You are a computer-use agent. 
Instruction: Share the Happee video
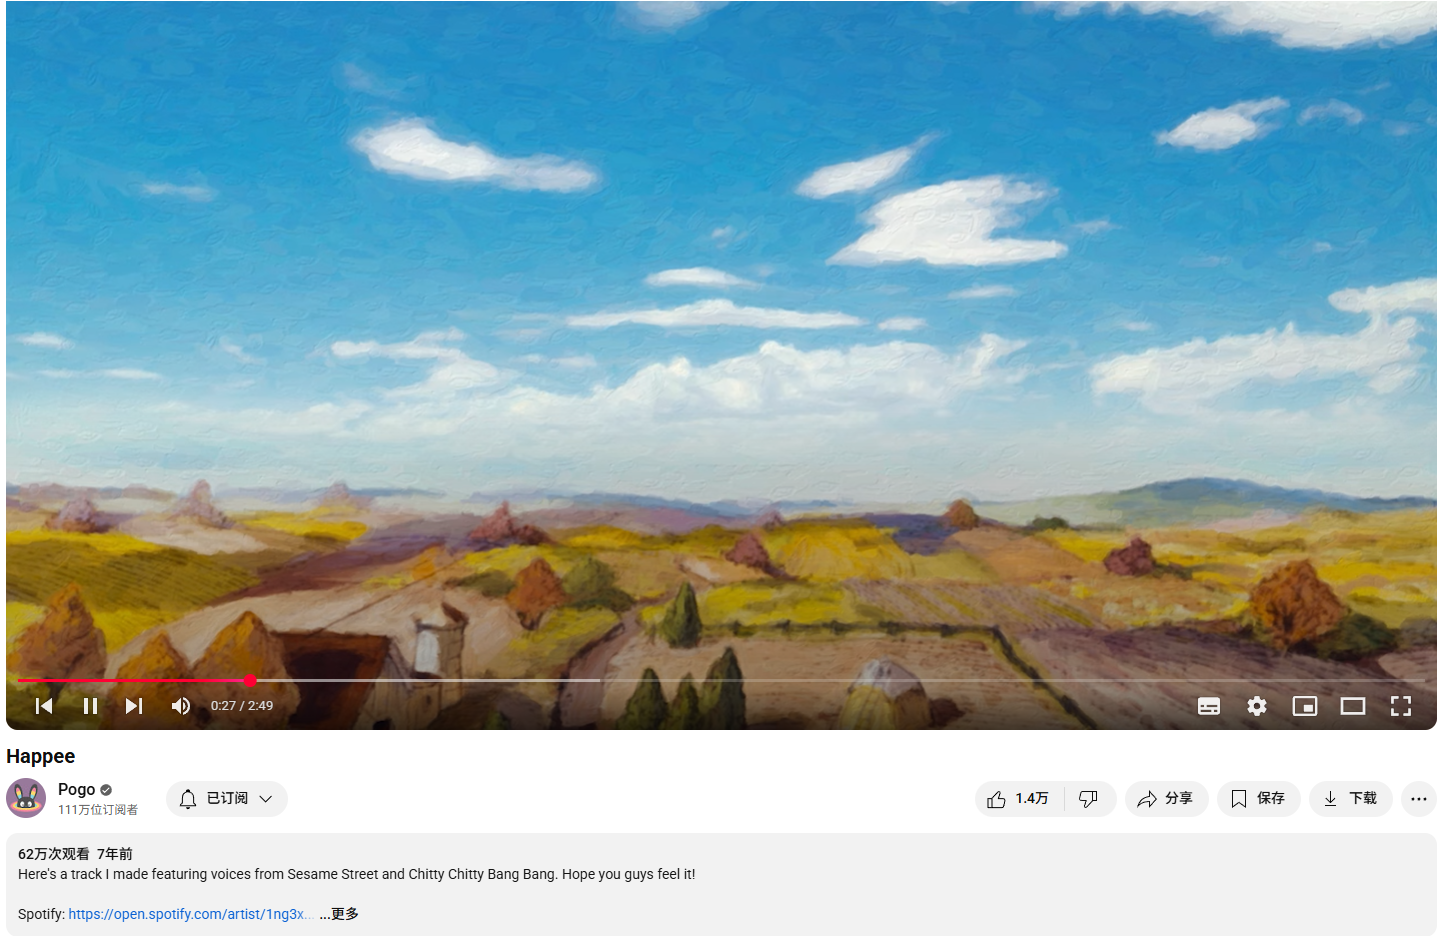(1166, 799)
